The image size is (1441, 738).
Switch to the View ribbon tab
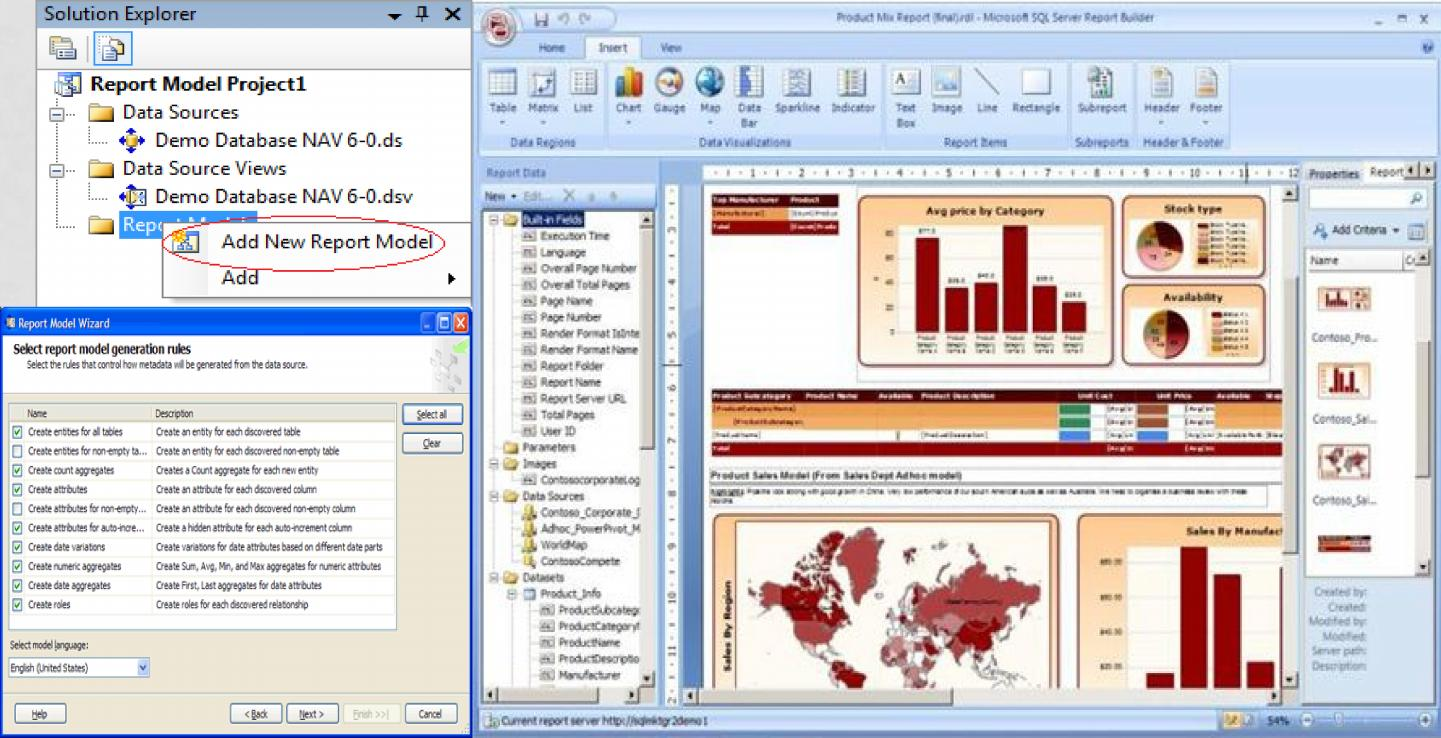[x=671, y=48]
